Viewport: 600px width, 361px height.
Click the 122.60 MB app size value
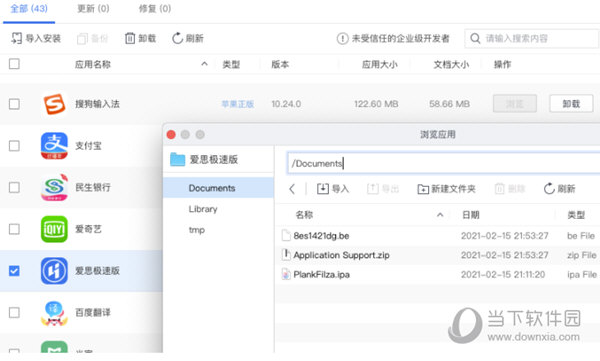pos(376,104)
